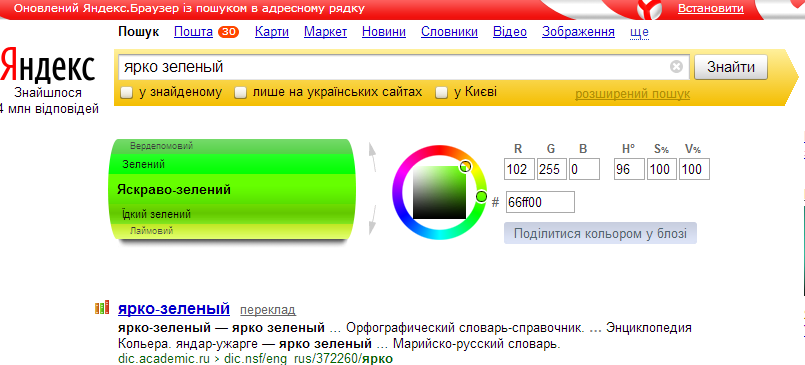Image resolution: width=805 pixels, height=365 pixels.
Task: Click the G value field showing 255
Action: pos(552,169)
